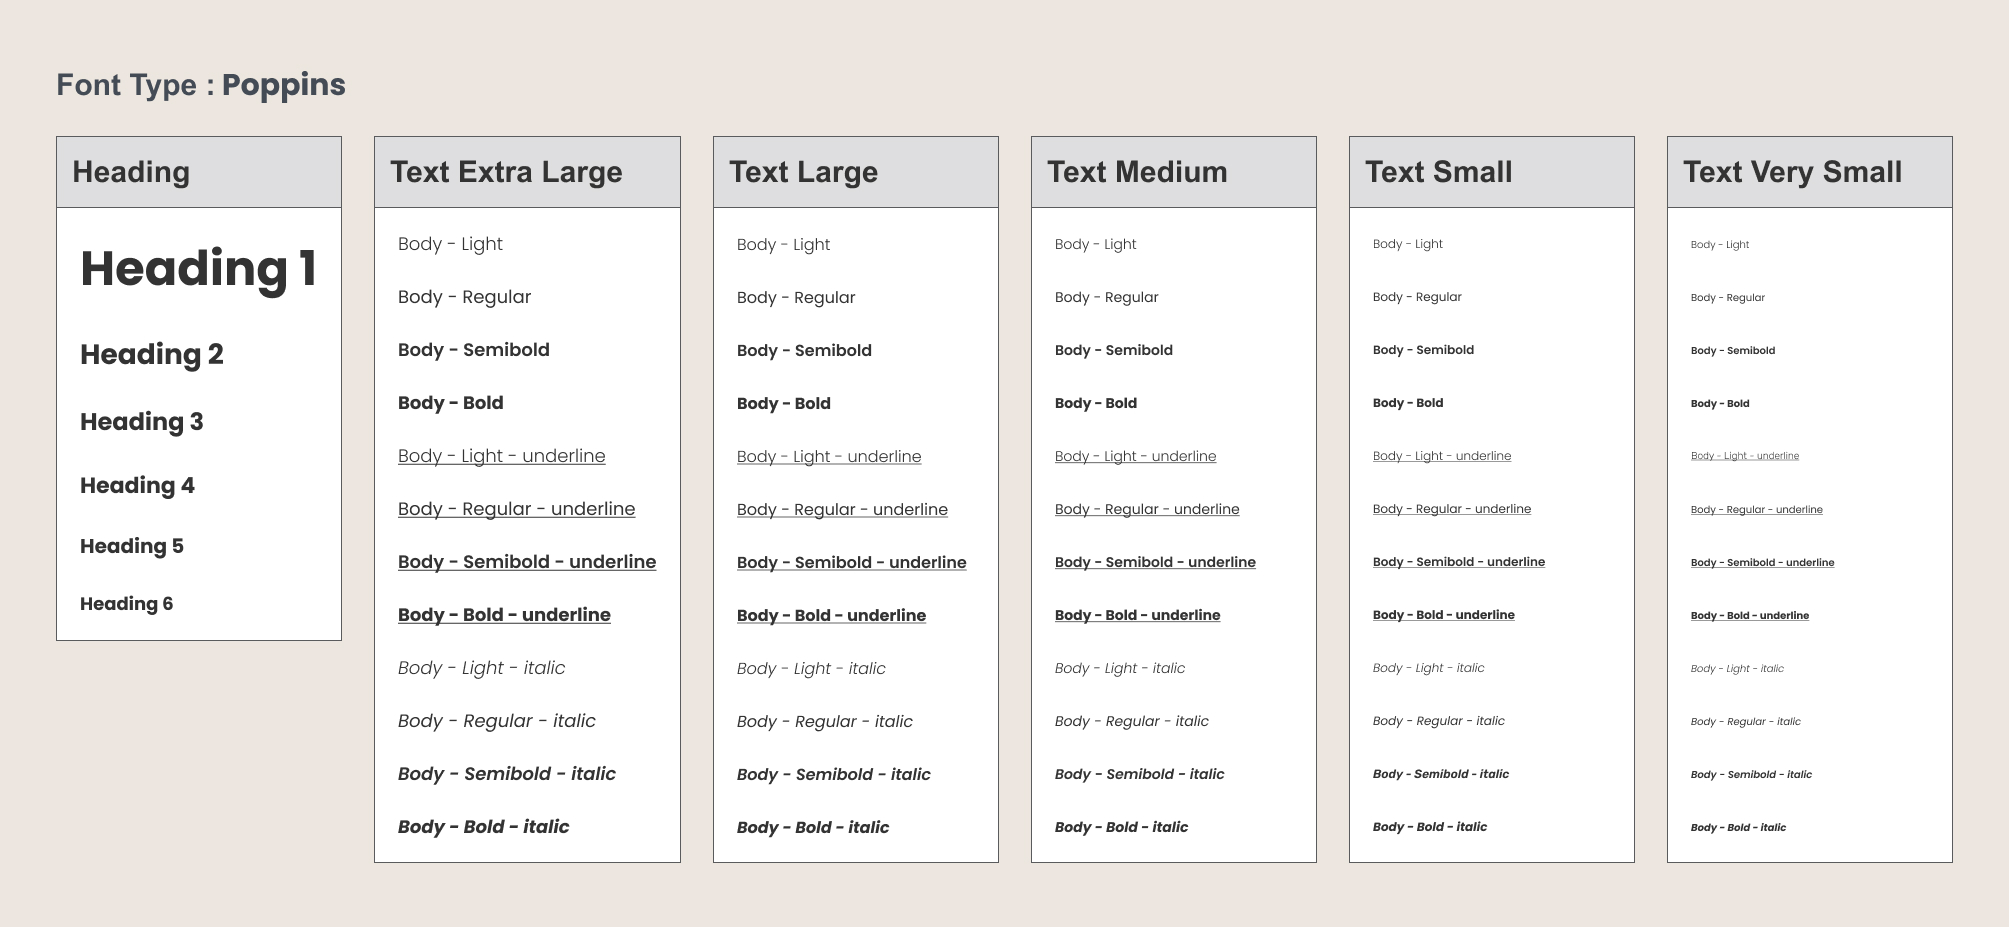The height and width of the screenshot is (927, 2009).
Task: Select the 'Text Very Small' card header
Action: coord(1809,172)
